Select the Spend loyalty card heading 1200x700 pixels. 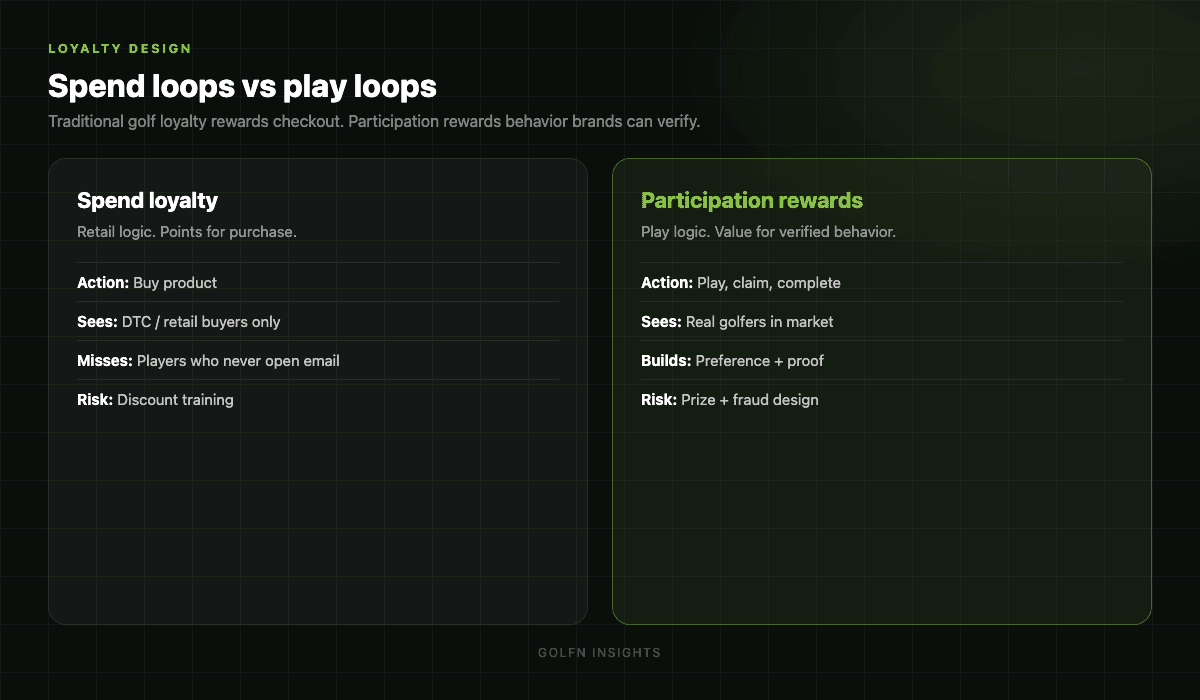coord(147,201)
